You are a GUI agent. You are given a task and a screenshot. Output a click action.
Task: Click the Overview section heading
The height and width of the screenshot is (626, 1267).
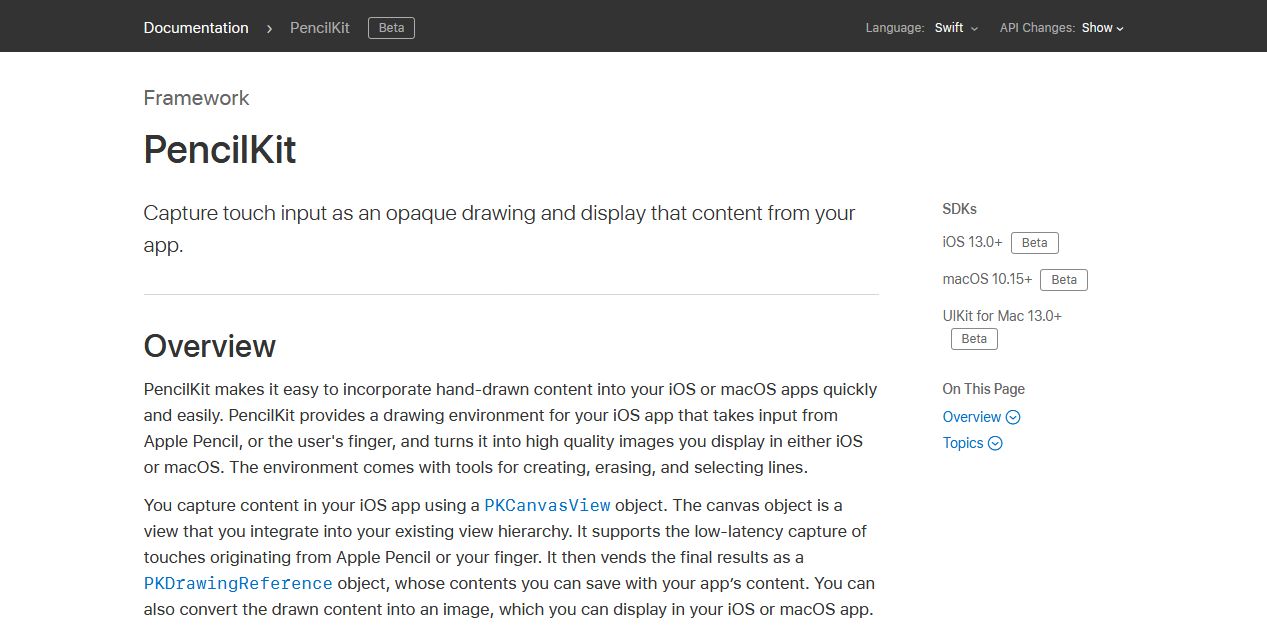pos(210,346)
